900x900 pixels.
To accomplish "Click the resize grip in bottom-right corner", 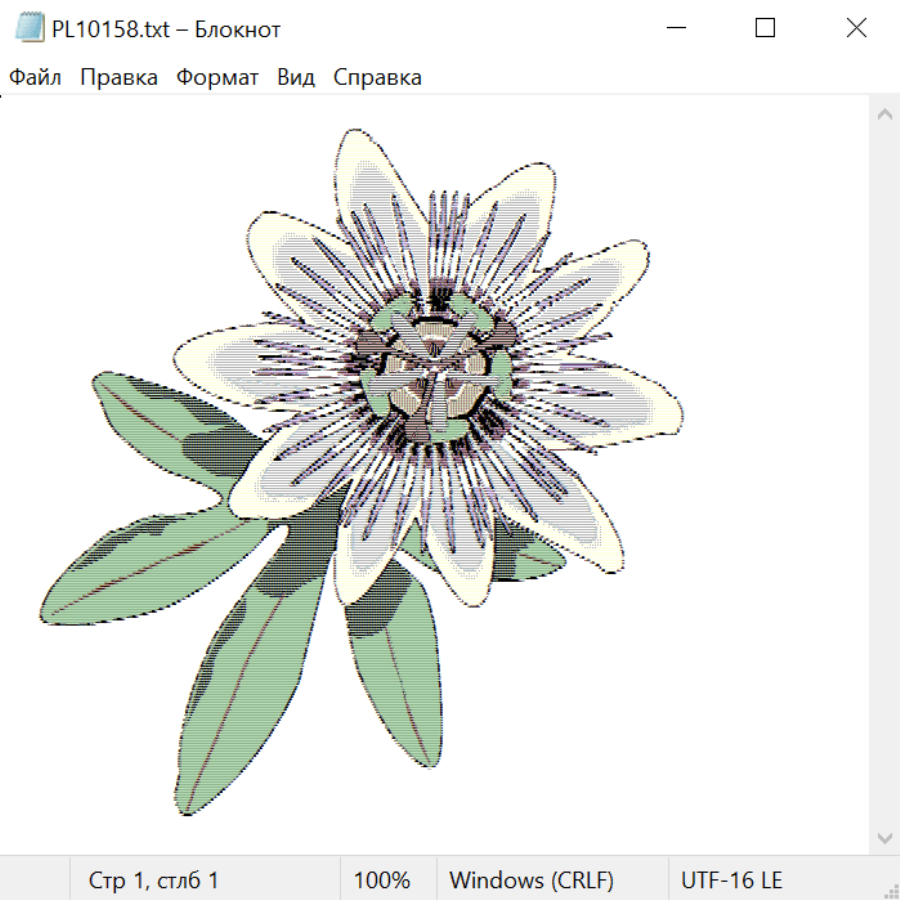I will point(890,890).
